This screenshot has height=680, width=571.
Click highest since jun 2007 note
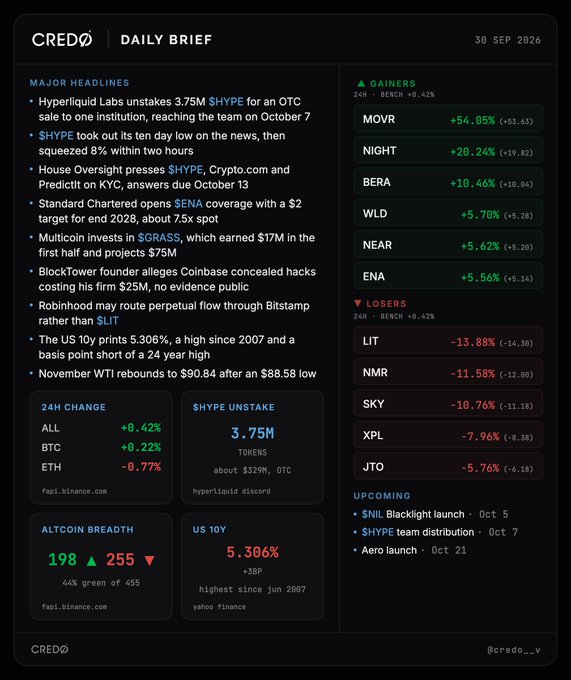[x=252, y=589]
